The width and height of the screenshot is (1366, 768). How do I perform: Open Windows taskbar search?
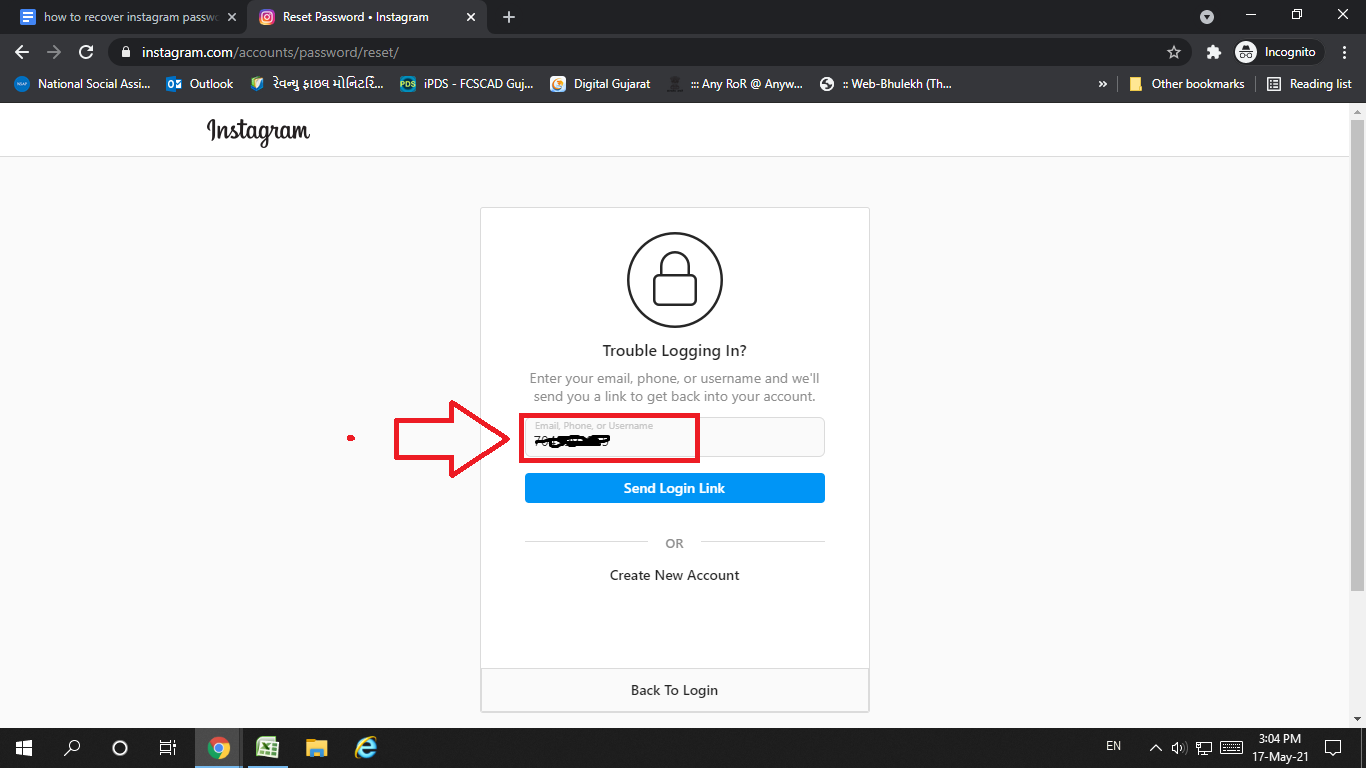[x=72, y=747]
